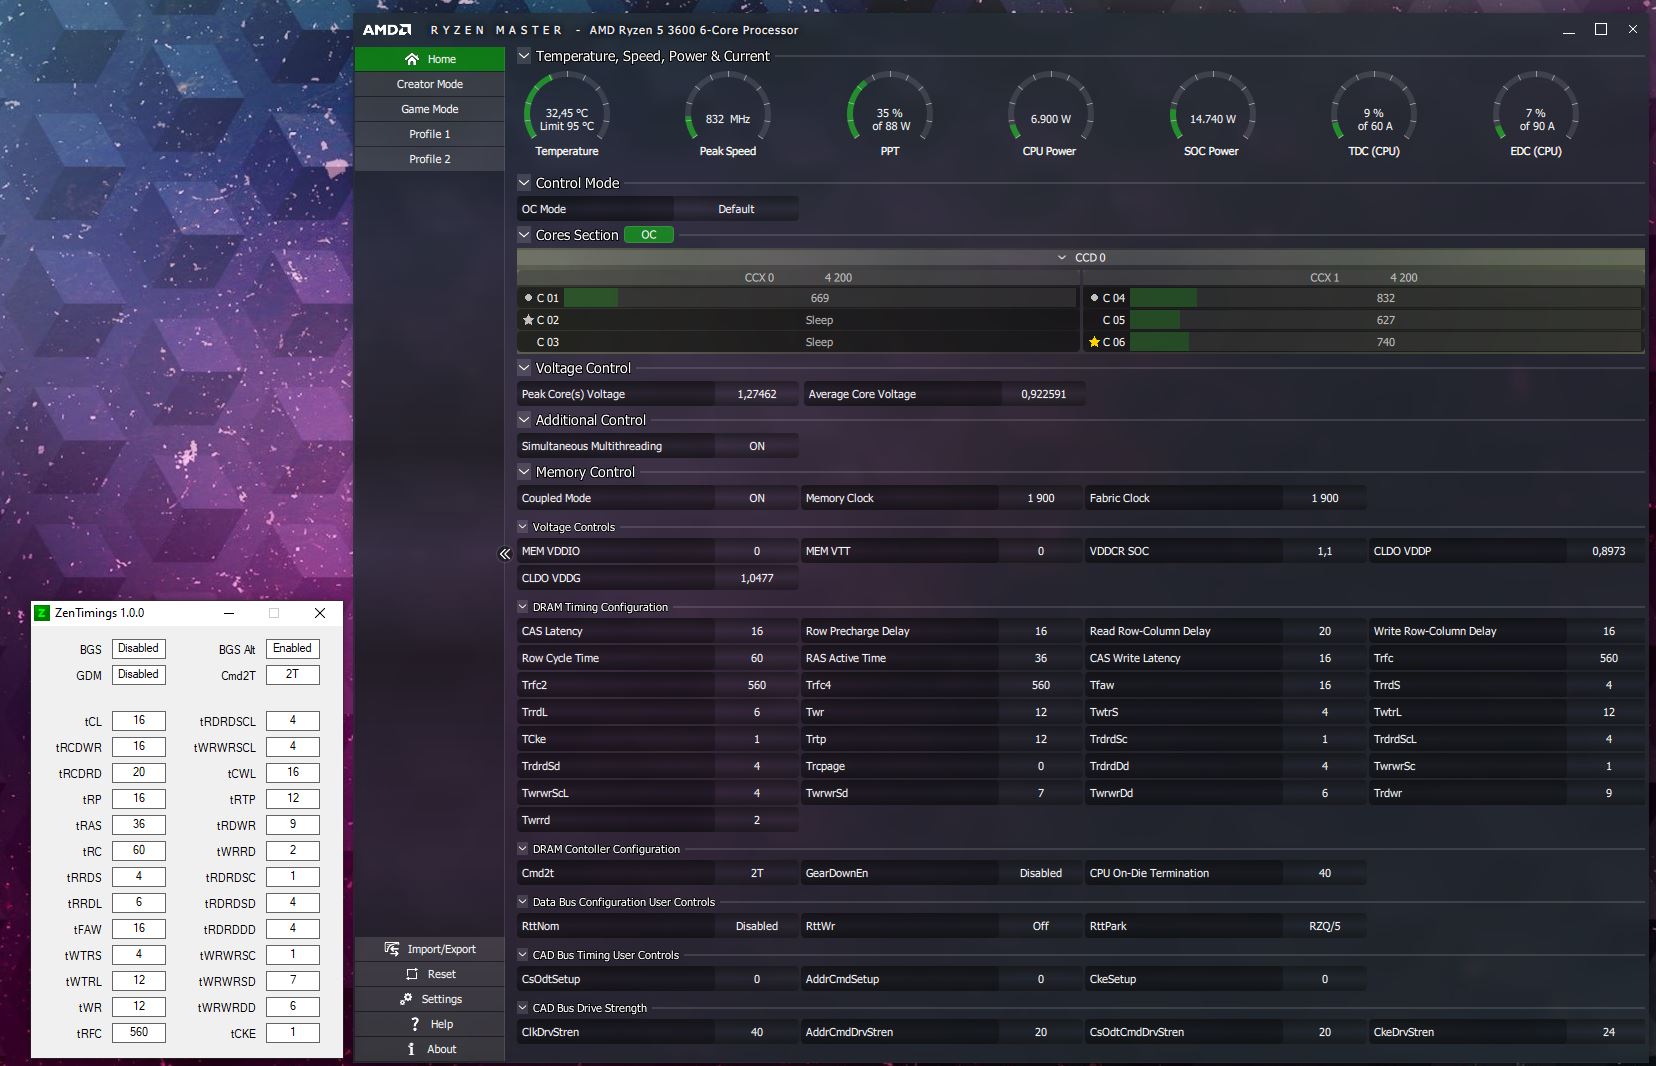
Task: Click the Temperature gauge
Action: pyautogui.click(x=567, y=114)
